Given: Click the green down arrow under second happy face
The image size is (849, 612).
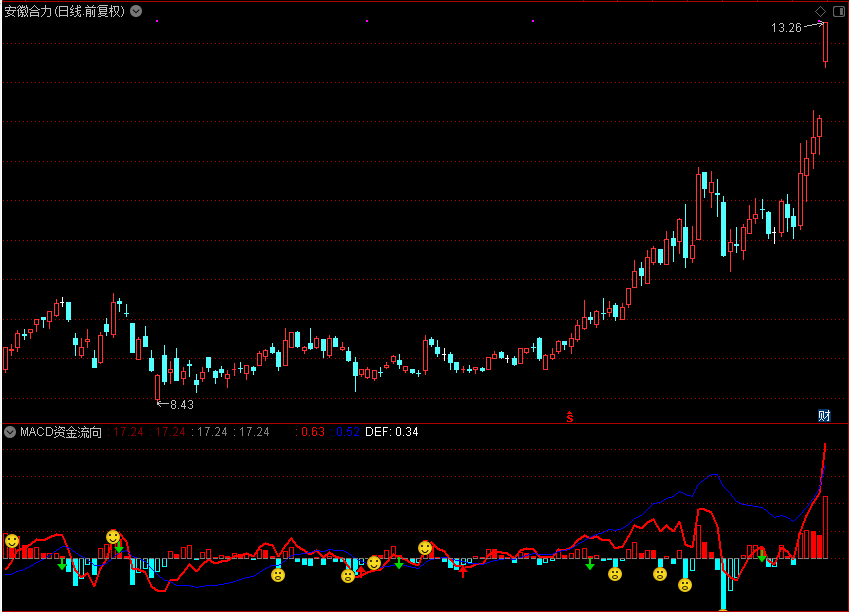Looking at the screenshot, I should tap(119, 548).
